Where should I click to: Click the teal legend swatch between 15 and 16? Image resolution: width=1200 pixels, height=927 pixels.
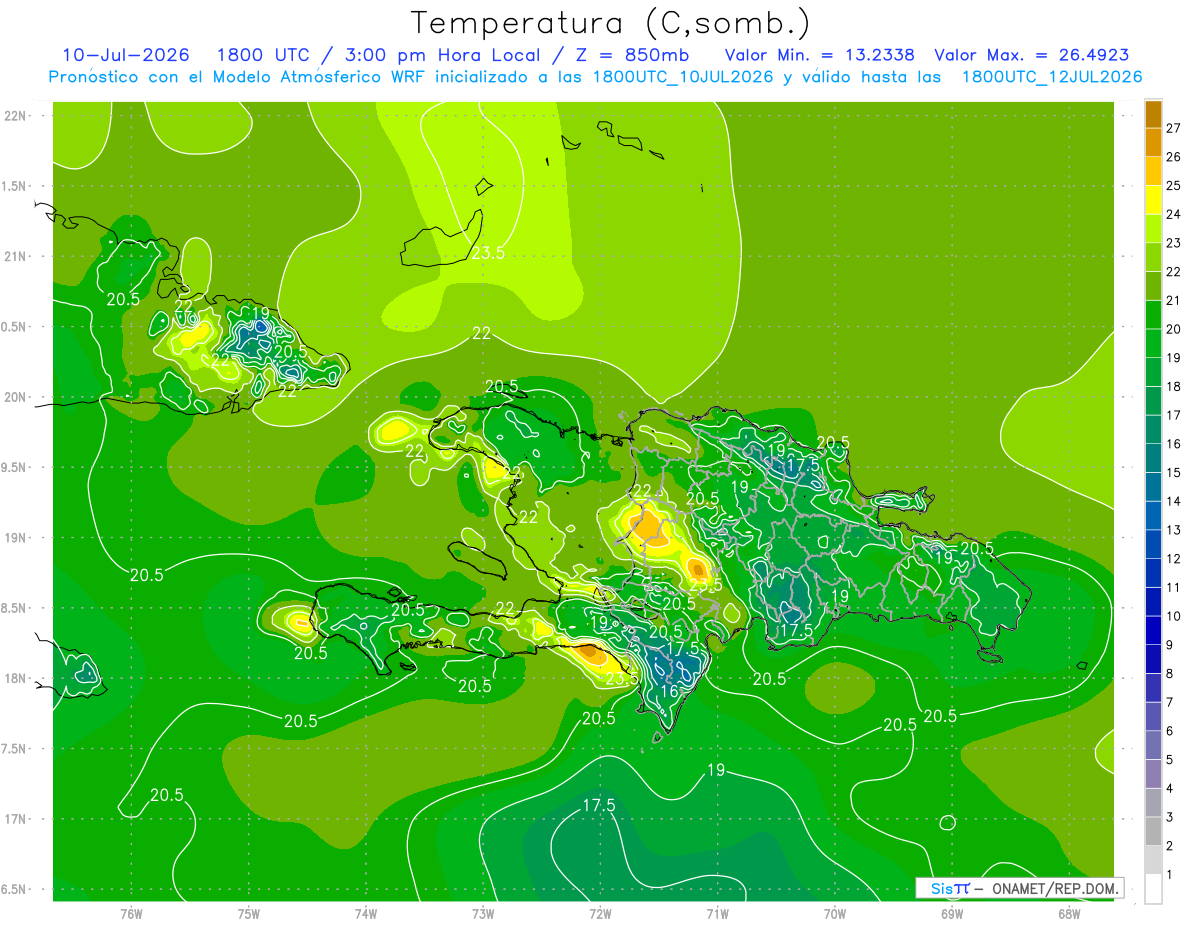pos(1153,457)
